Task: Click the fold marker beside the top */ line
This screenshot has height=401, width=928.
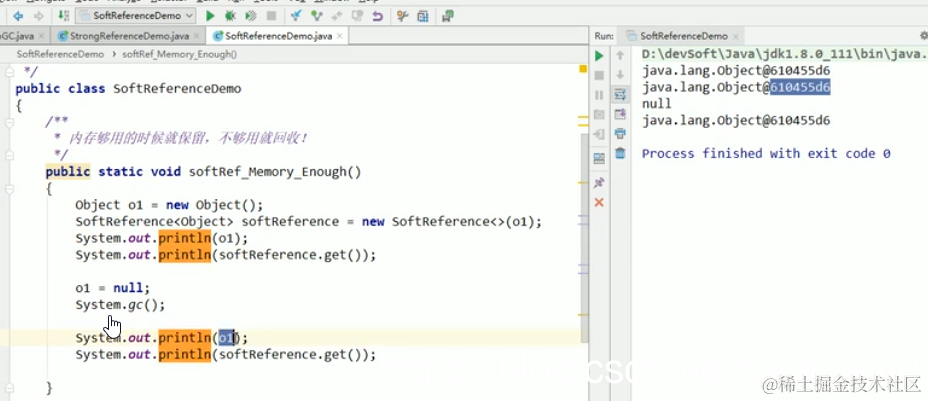Action: coord(9,72)
